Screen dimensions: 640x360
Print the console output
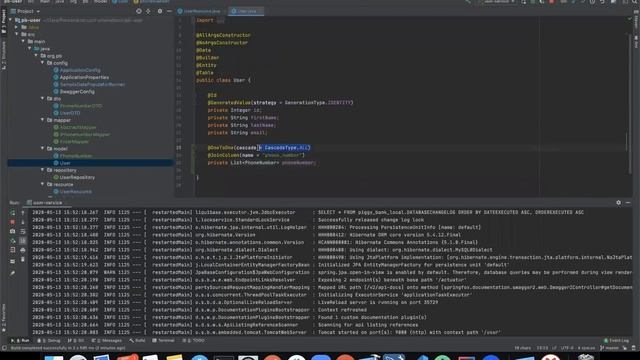click(x=23, y=250)
